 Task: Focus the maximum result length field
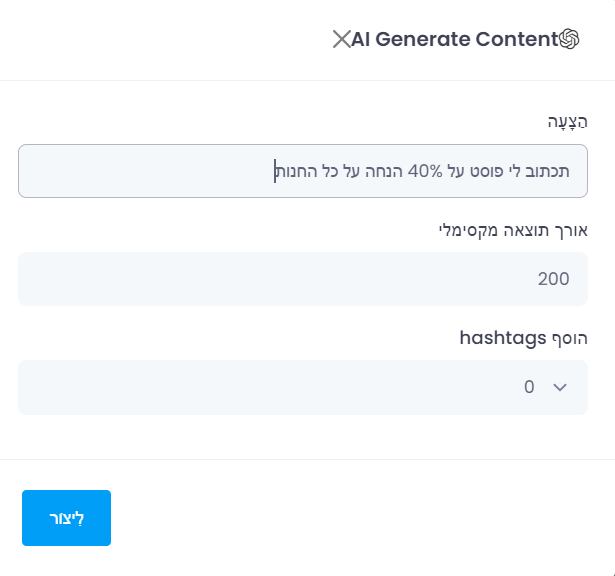(302, 279)
